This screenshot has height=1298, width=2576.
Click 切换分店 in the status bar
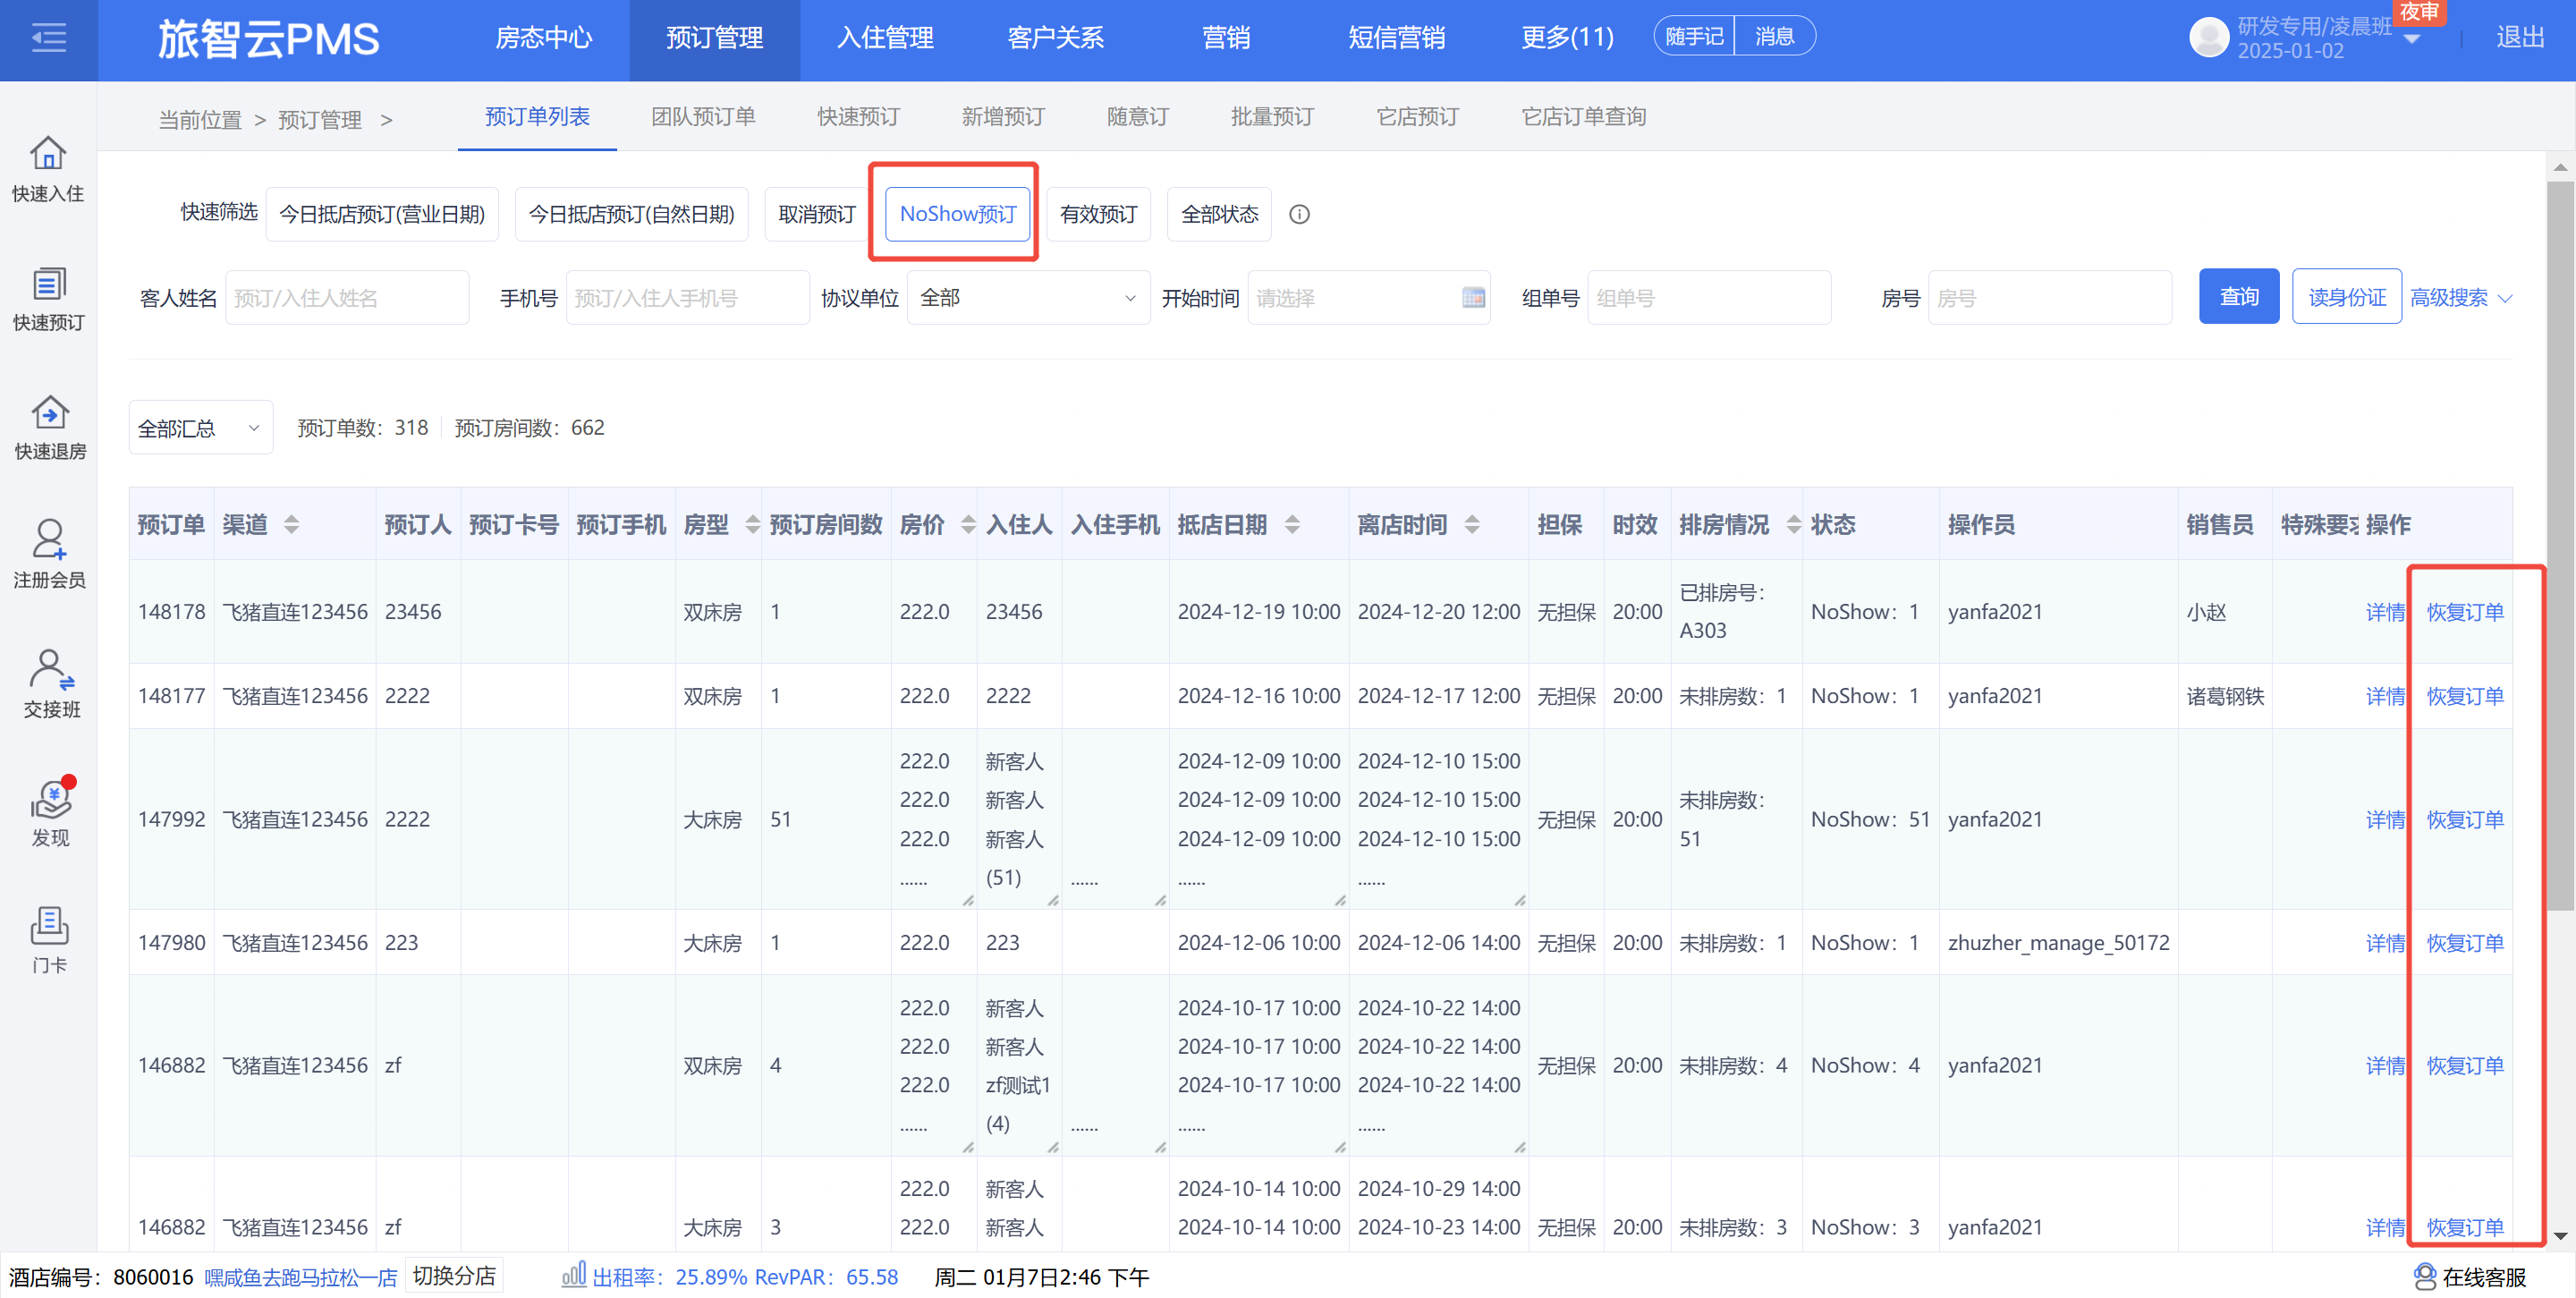[454, 1275]
